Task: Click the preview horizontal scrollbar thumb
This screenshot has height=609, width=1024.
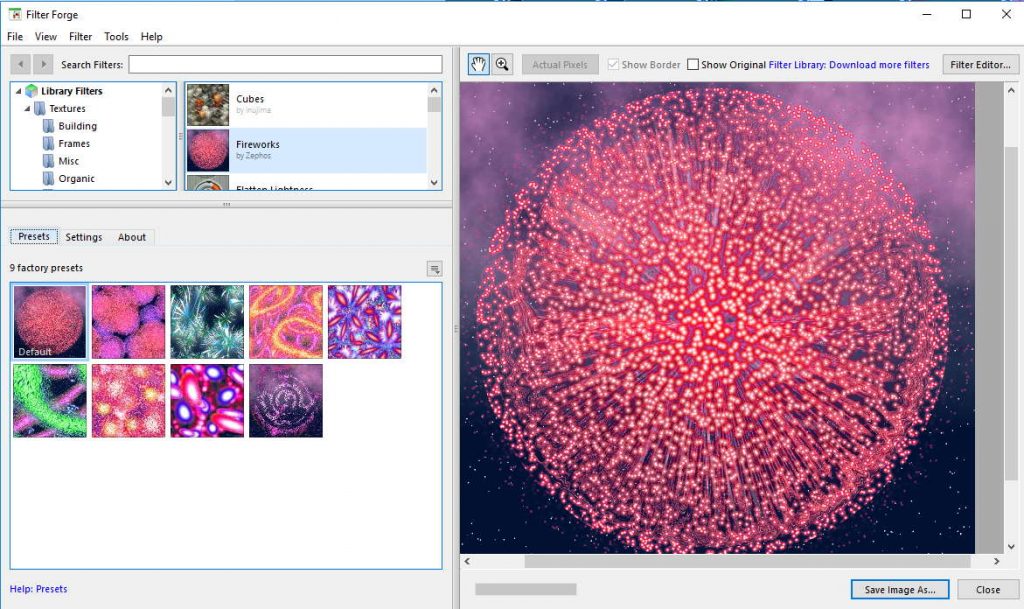Action: tap(747, 561)
